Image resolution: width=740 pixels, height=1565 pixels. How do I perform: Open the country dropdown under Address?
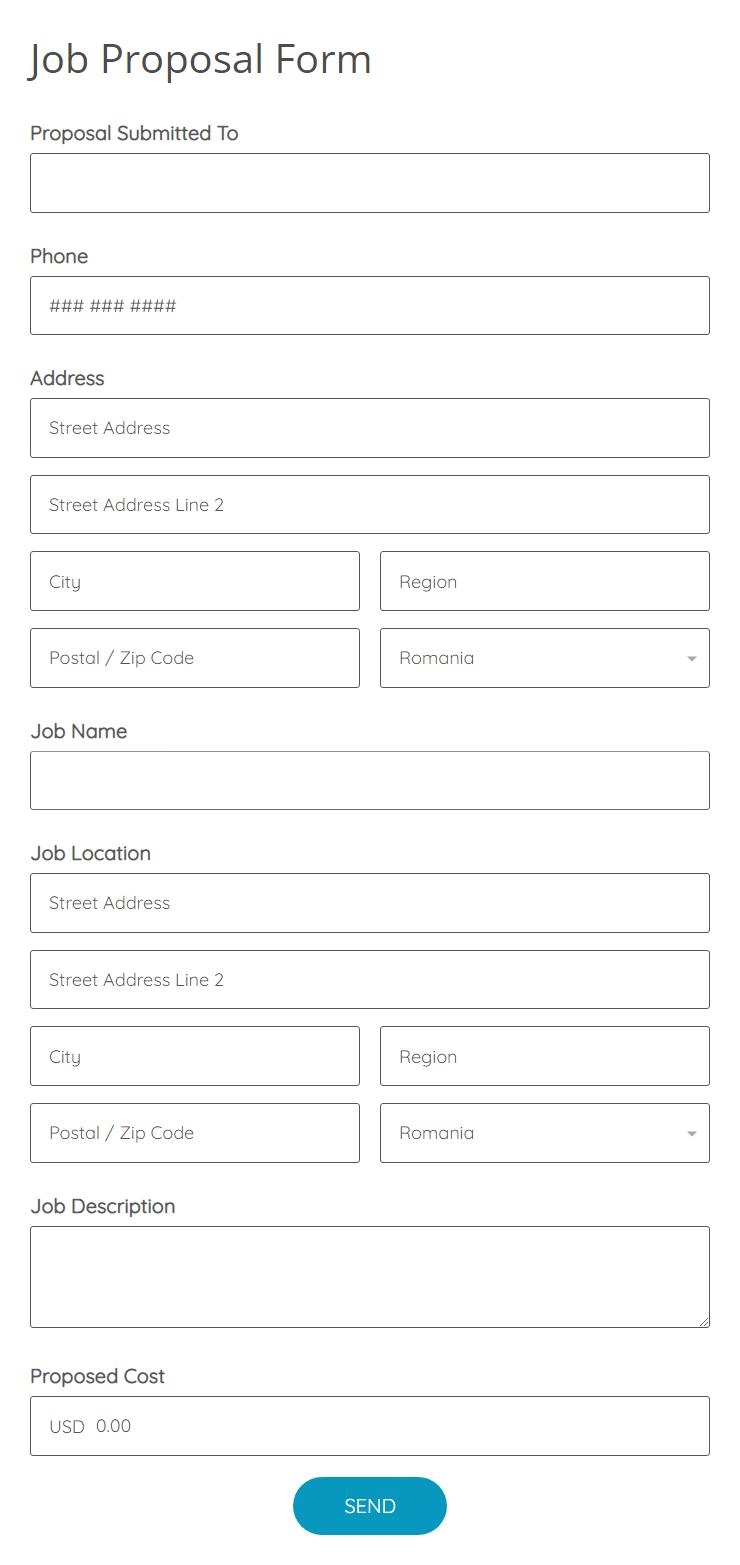(x=544, y=657)
